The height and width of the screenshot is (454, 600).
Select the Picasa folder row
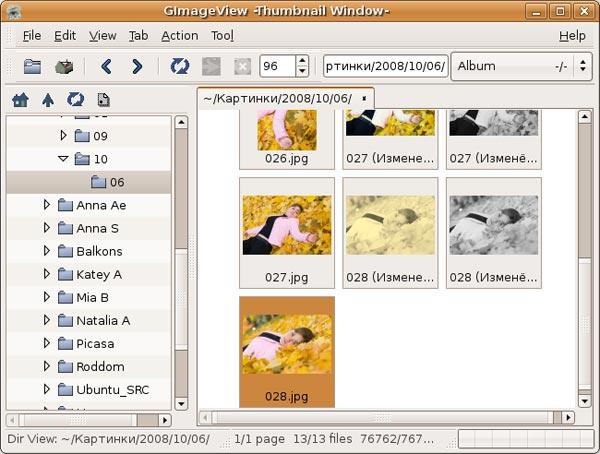(89, 343)
